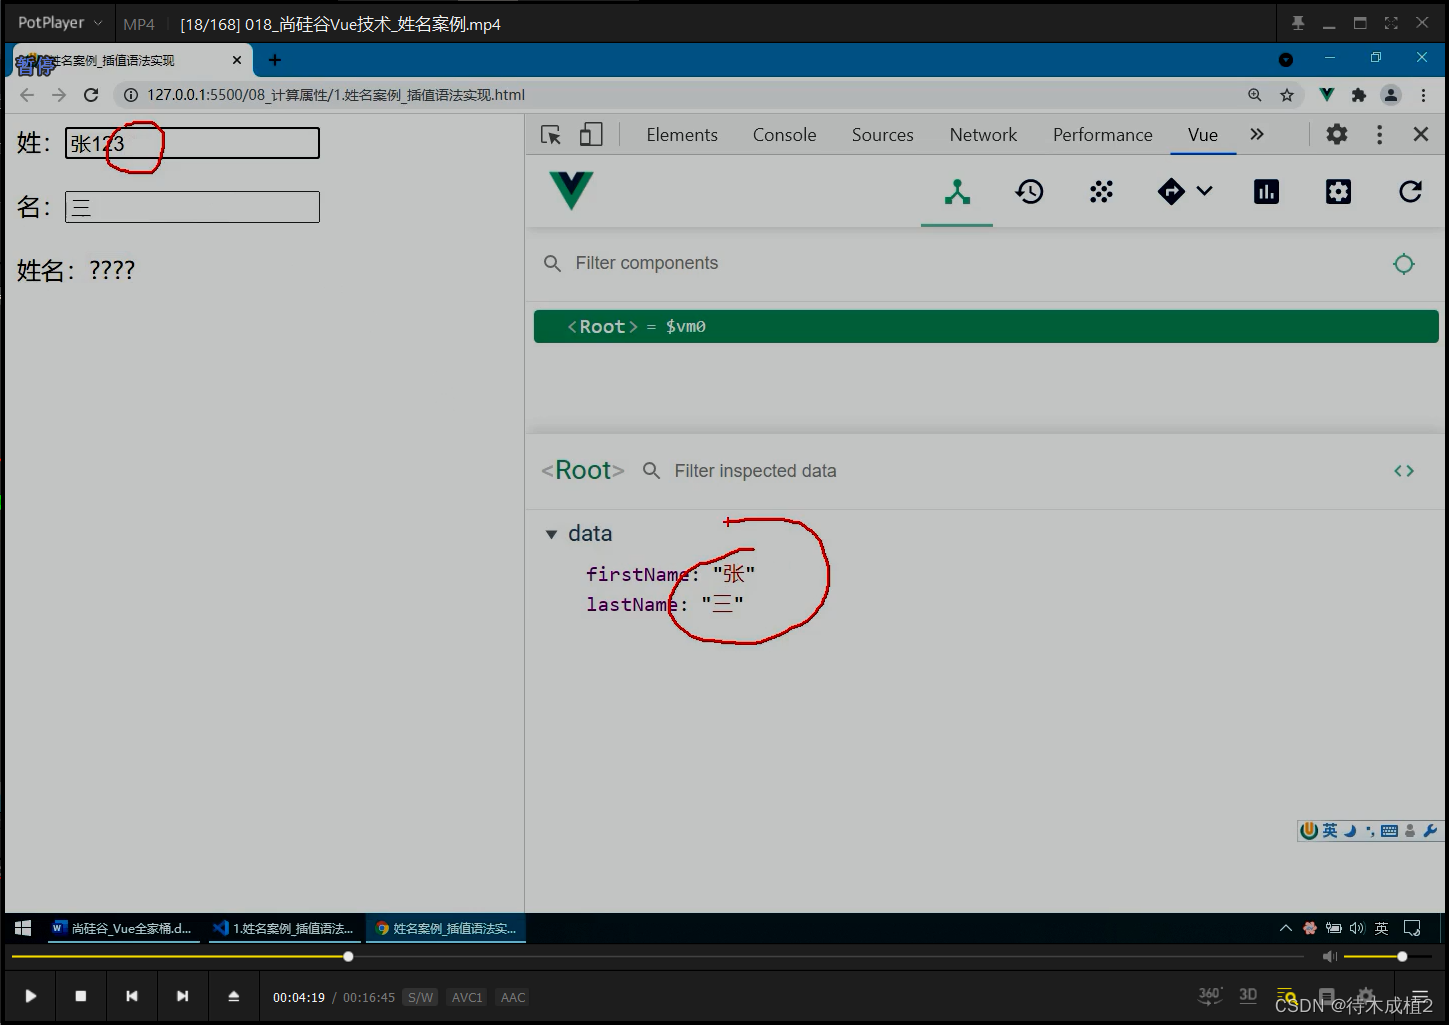The width and height of the screenshot is (1449, 1025).
Task: Open the Vue devtools Components tree view
Action: pyautogui.click(x=957, y=192)
